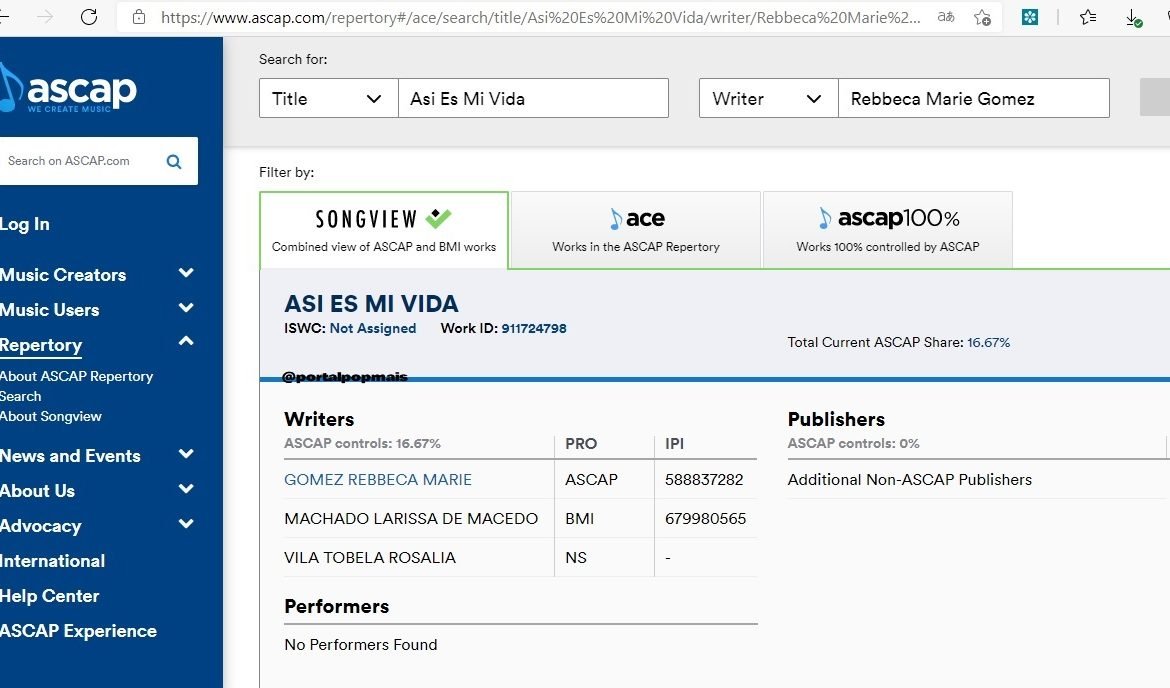1170x688 pixels.
Task: Click the search magnifier in the ASCAP sidebar
Action: (x=173, y=161)
